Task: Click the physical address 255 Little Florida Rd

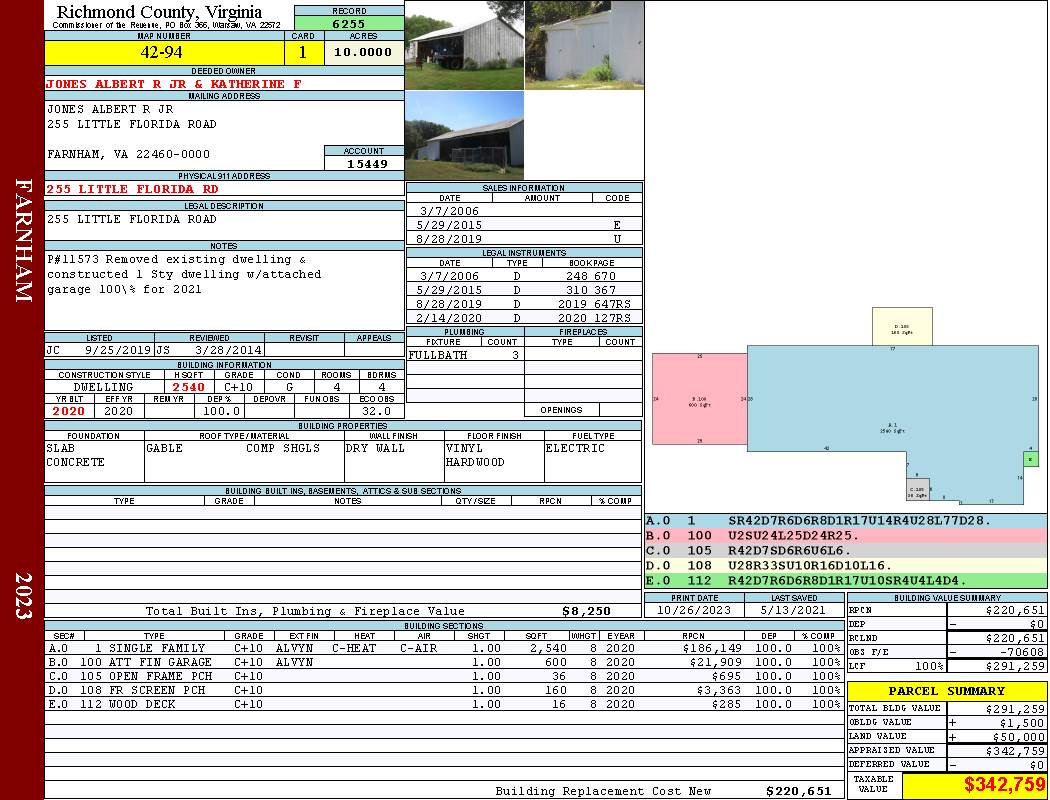Action: click(132, 189)
